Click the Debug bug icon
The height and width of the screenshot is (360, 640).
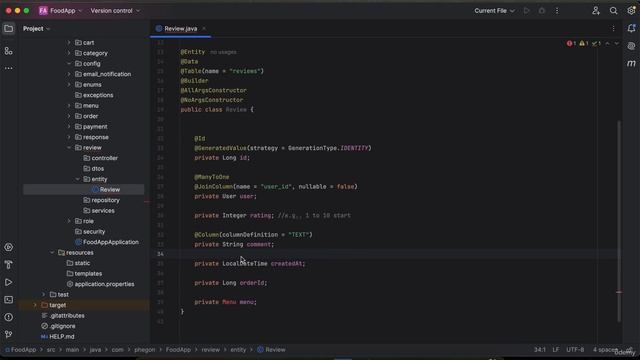point(542,11)
